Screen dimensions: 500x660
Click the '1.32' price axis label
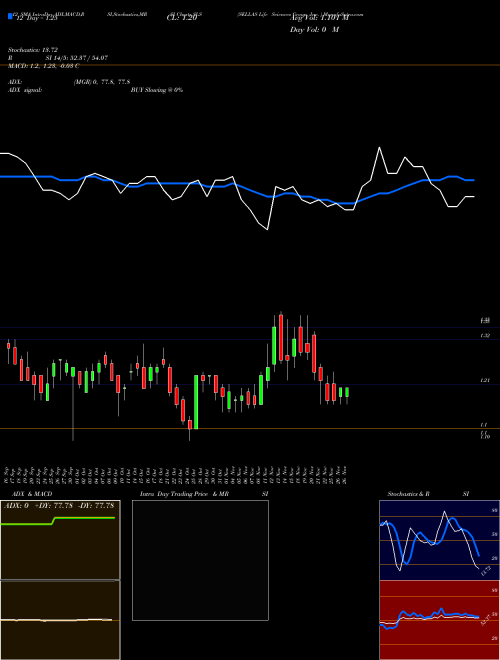(x=485, y=335)
